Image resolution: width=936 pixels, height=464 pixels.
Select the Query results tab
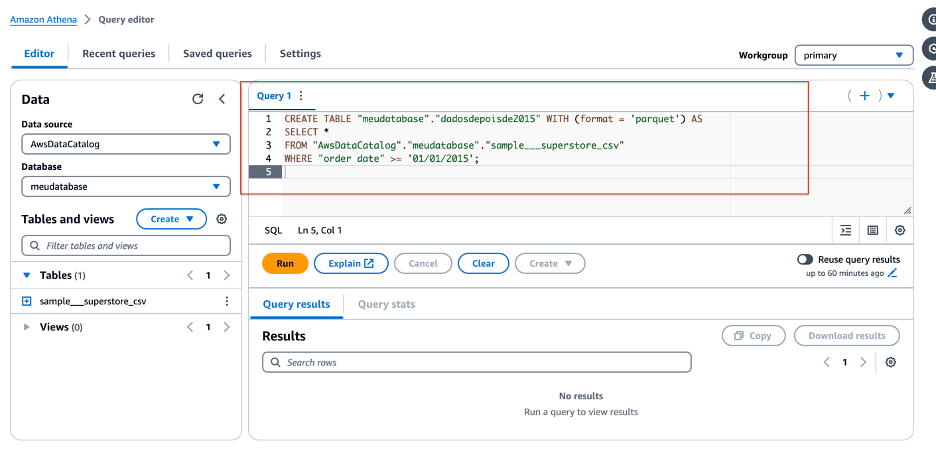[296, 304]
